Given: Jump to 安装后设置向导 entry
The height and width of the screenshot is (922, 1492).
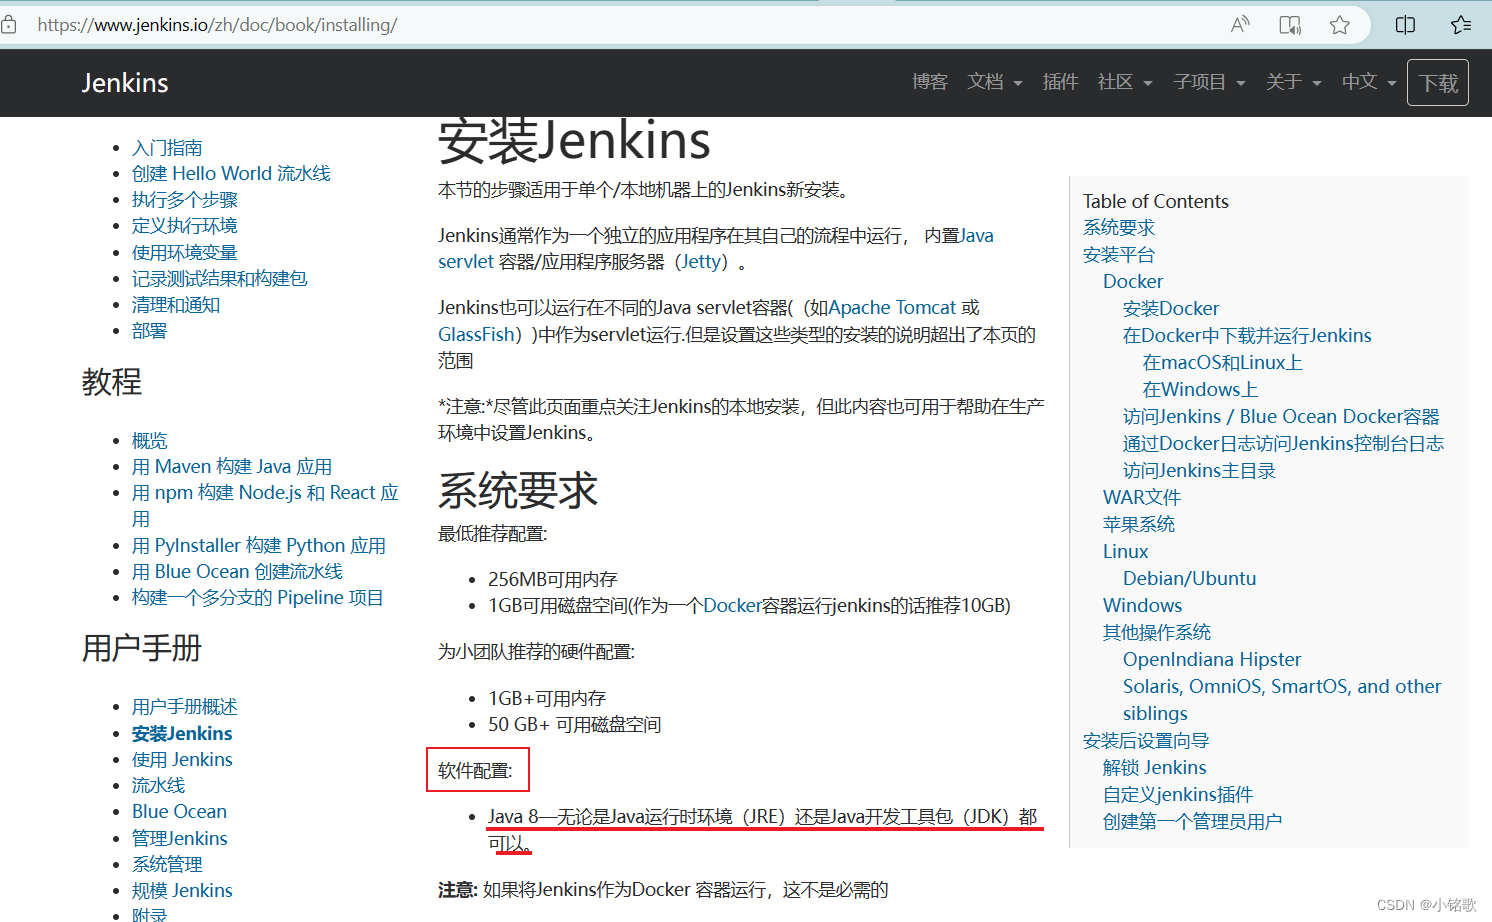Looking at the screenshot, I should point(1146,741).
